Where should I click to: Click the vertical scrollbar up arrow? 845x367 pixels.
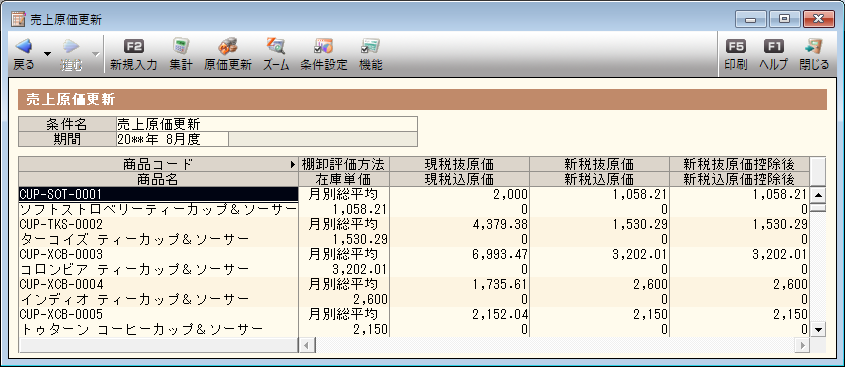tap(818, 195)
